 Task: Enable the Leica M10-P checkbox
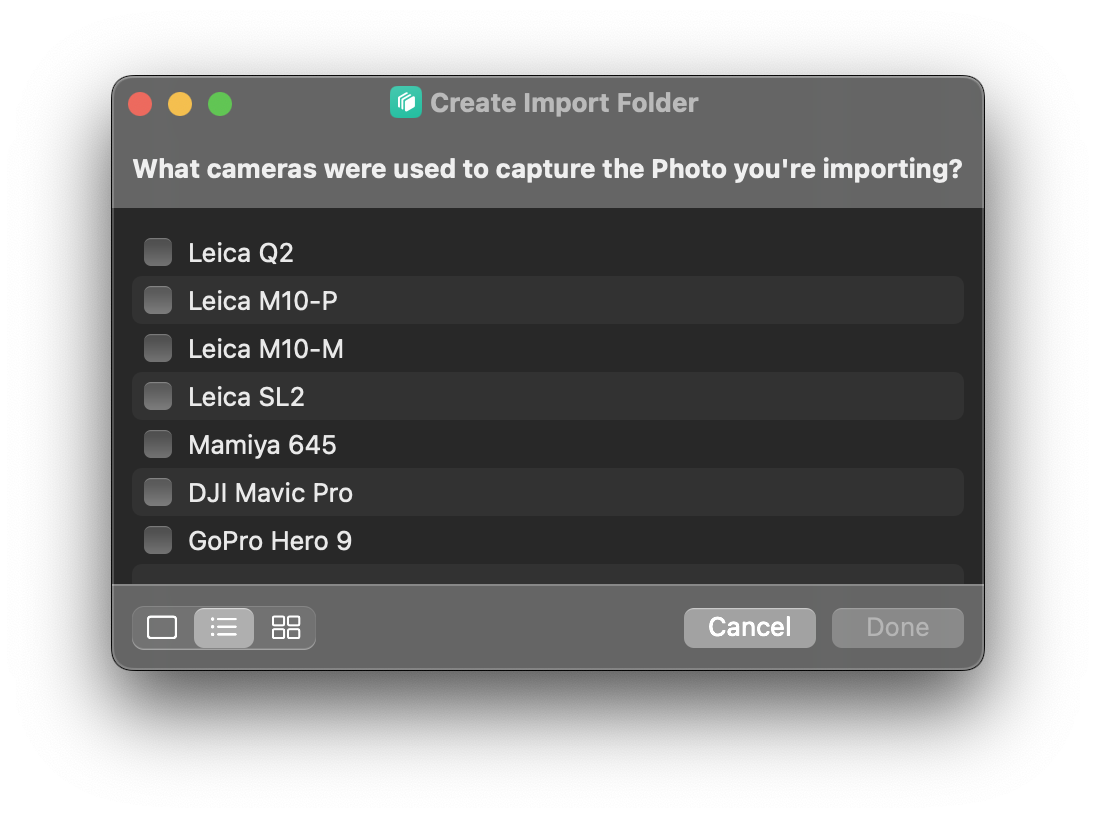click(157, 300)
